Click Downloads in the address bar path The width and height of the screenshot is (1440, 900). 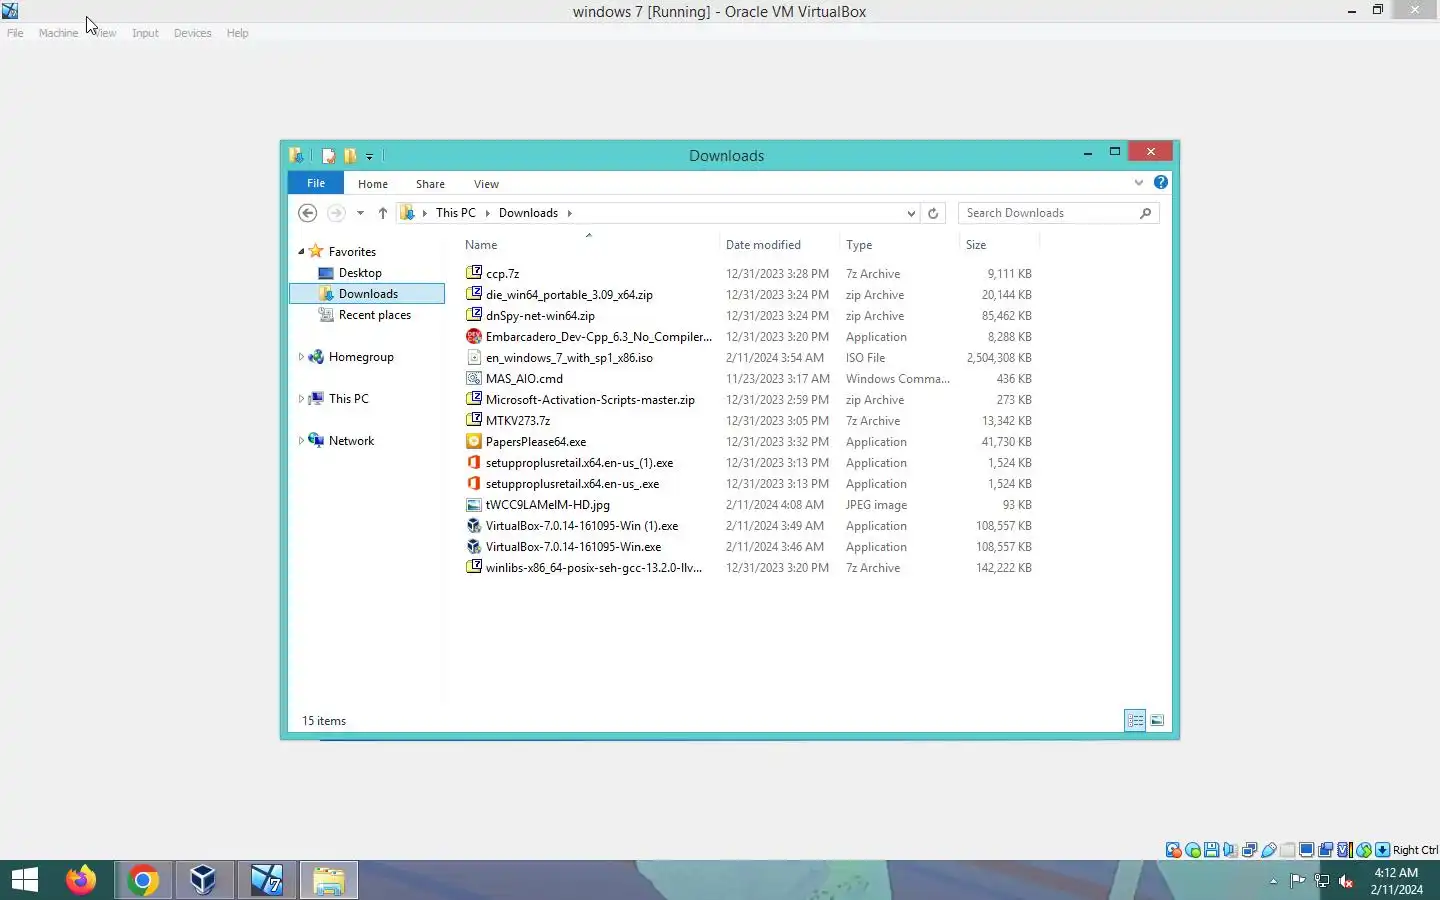coord(528,213)
